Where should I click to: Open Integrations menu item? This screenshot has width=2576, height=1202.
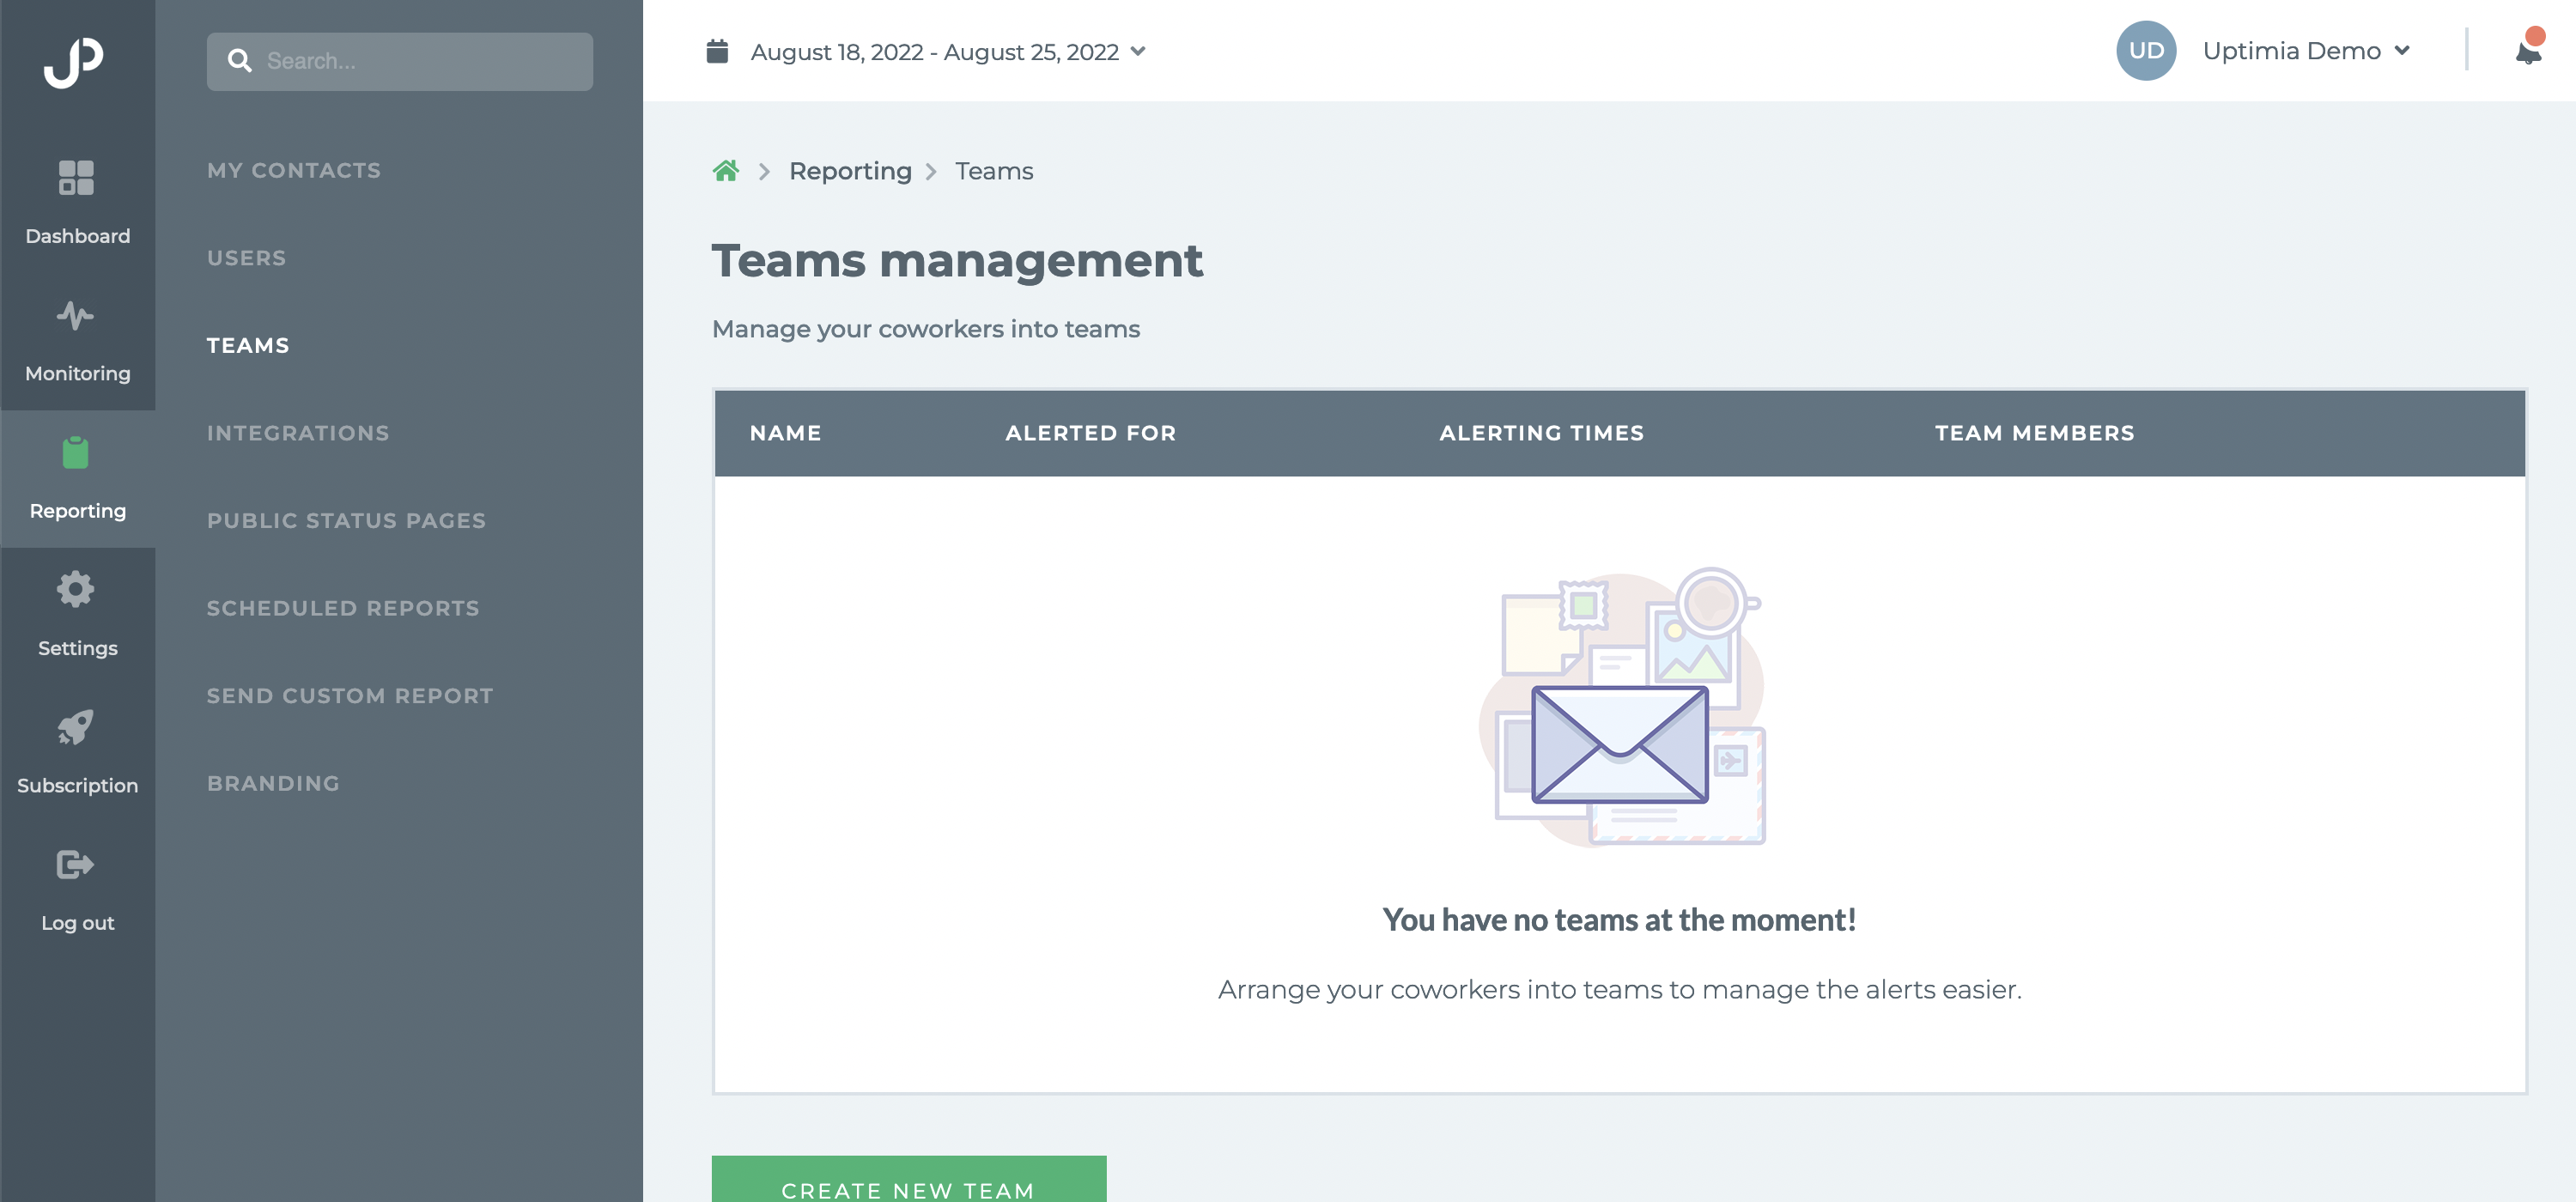pos(298,433)
